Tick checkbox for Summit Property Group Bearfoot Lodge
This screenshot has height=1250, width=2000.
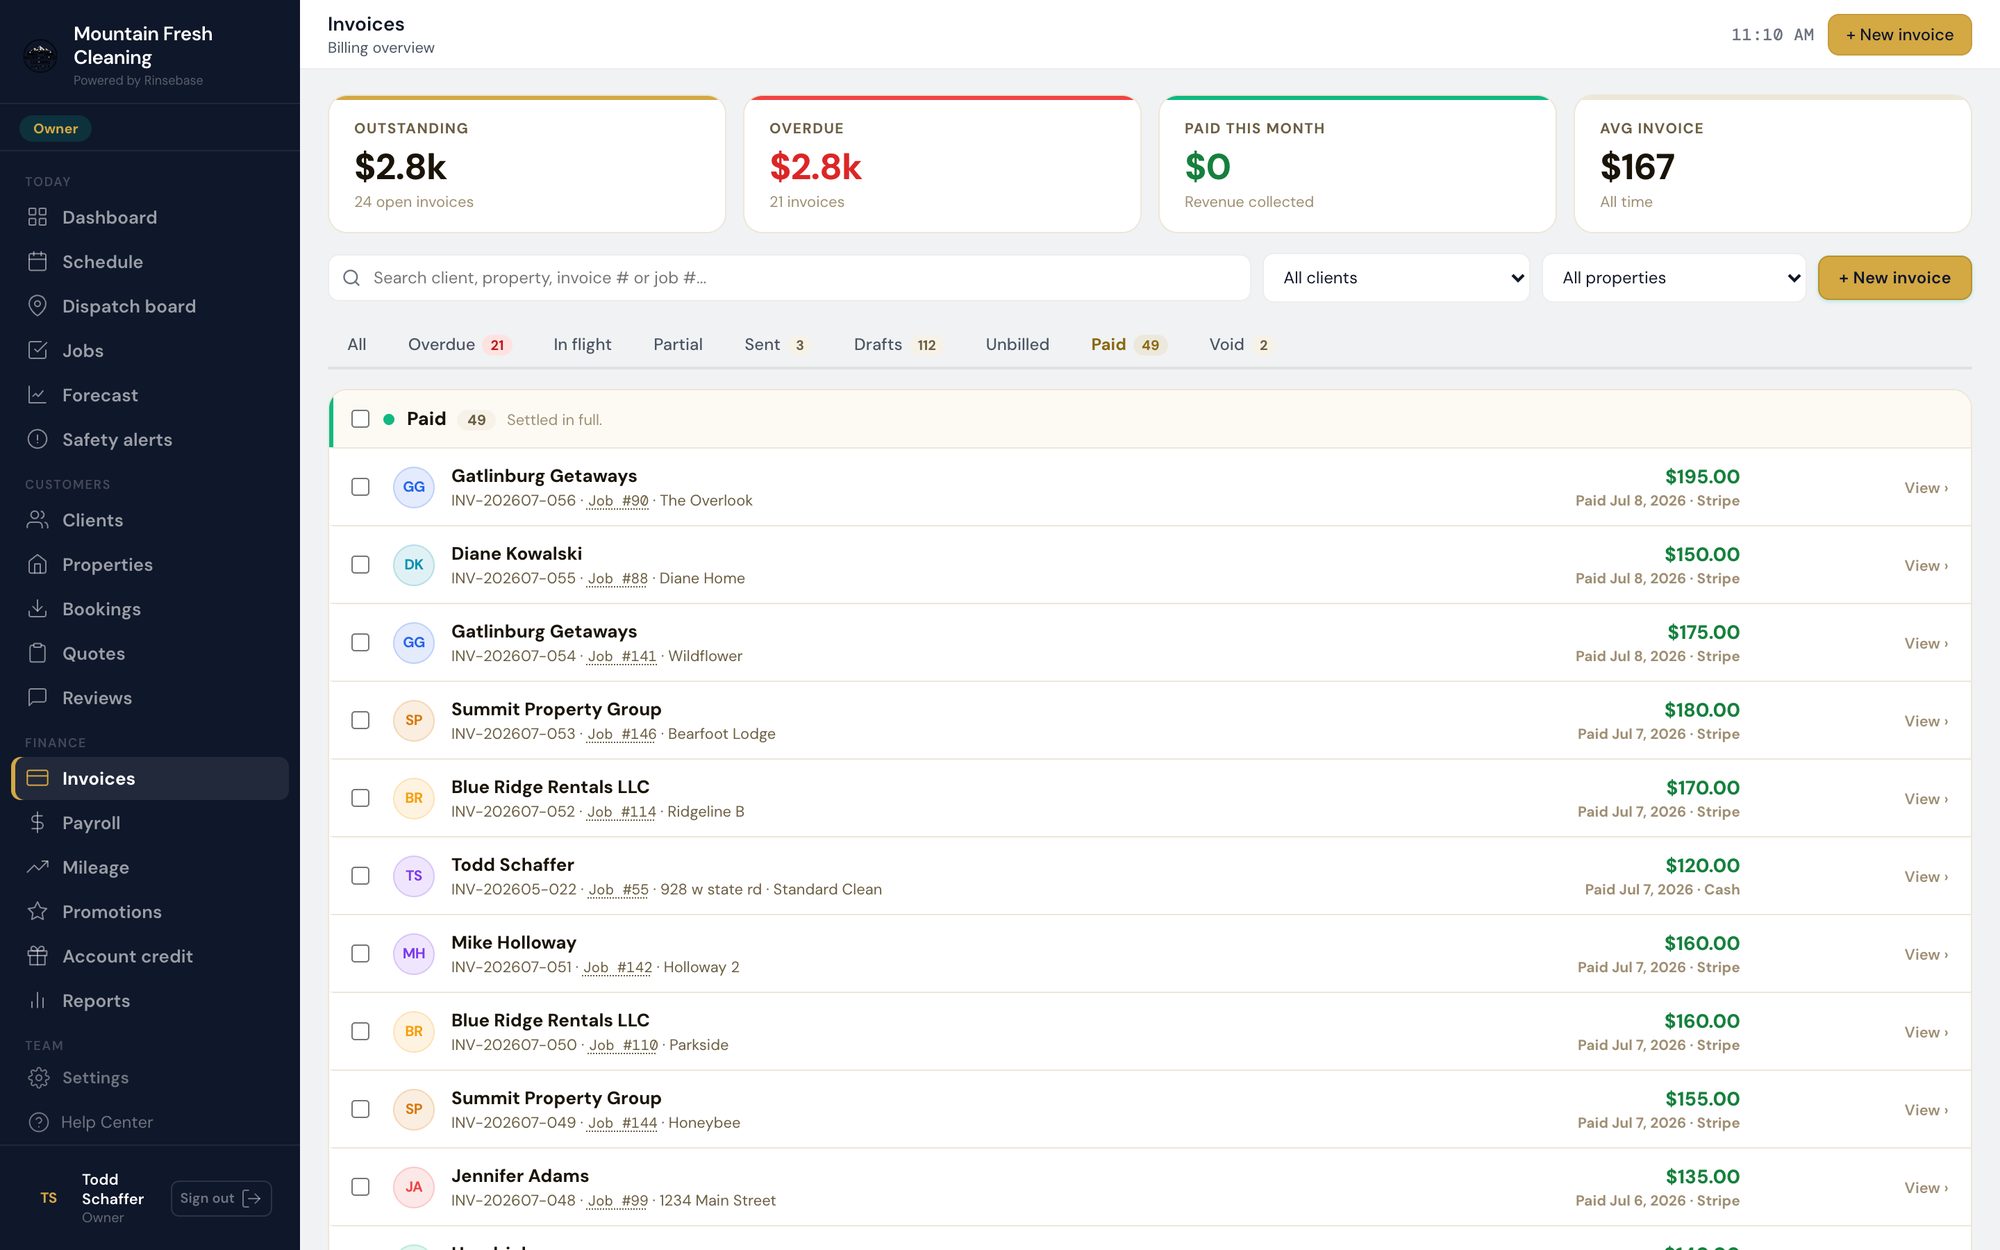coord(360,721)
